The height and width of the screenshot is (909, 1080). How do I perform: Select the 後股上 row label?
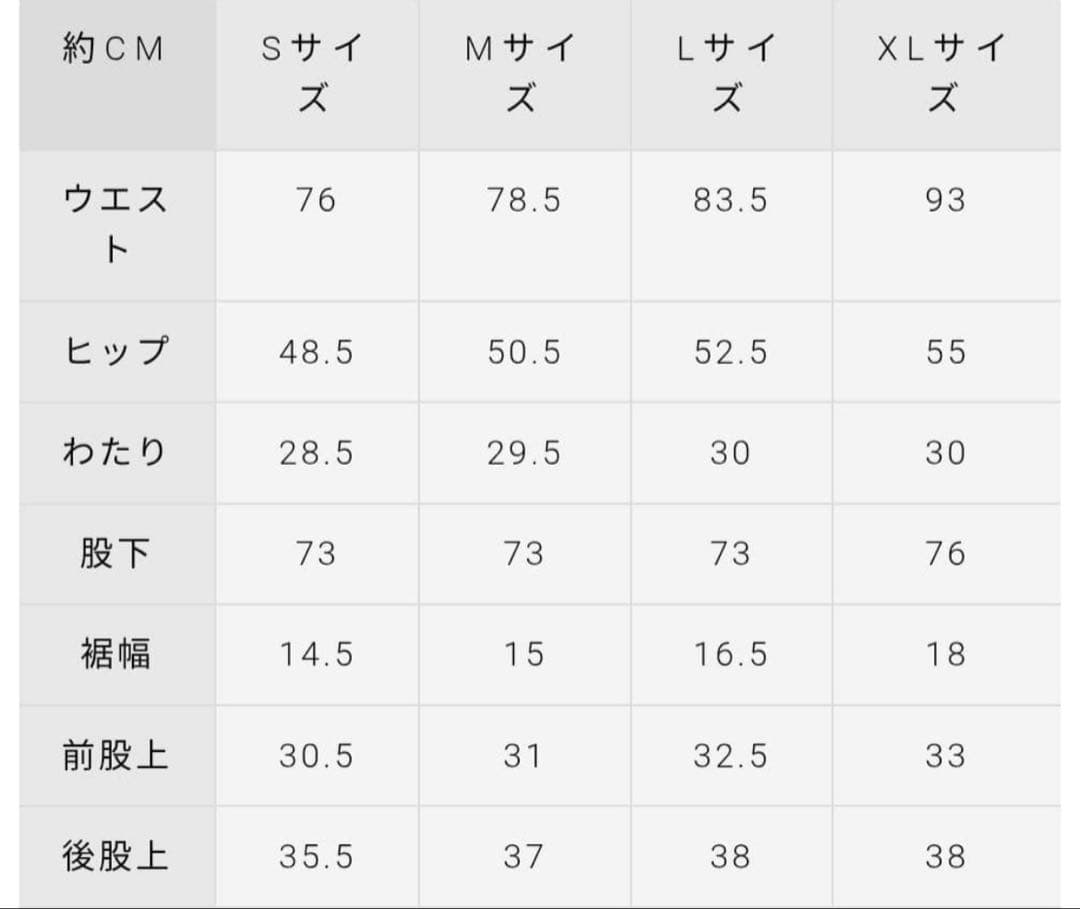point(115,856)
